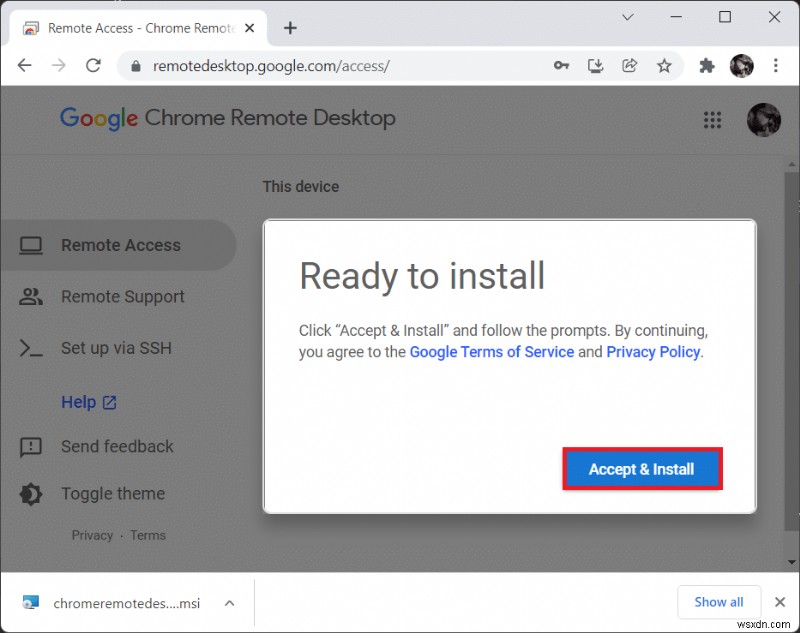Toggle theme from the sidebar
This screenshot has width=800, height=633.
click(x=112, y=493)
